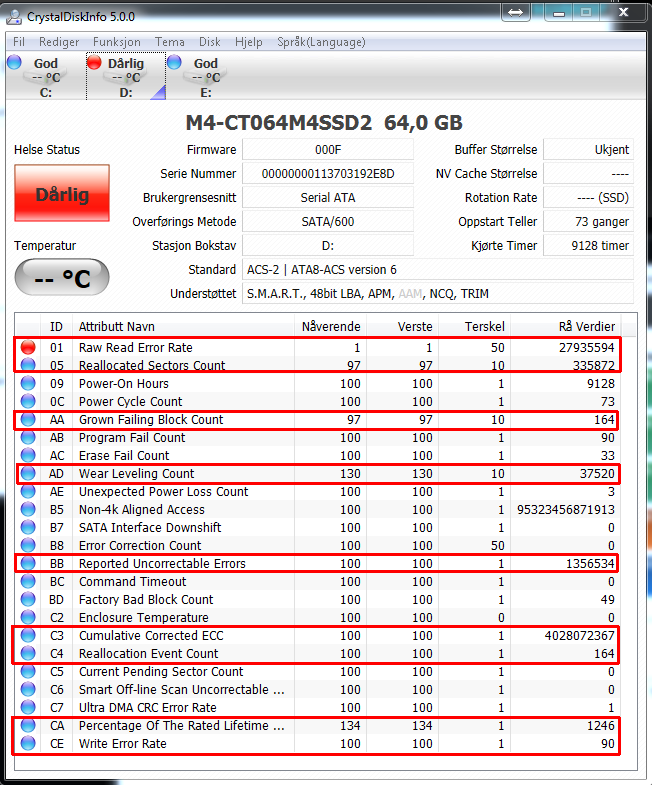Click raw value 95323456871913 in Non-4k Aligned row
The image size is (652, 785).
(x=565, y=510)
